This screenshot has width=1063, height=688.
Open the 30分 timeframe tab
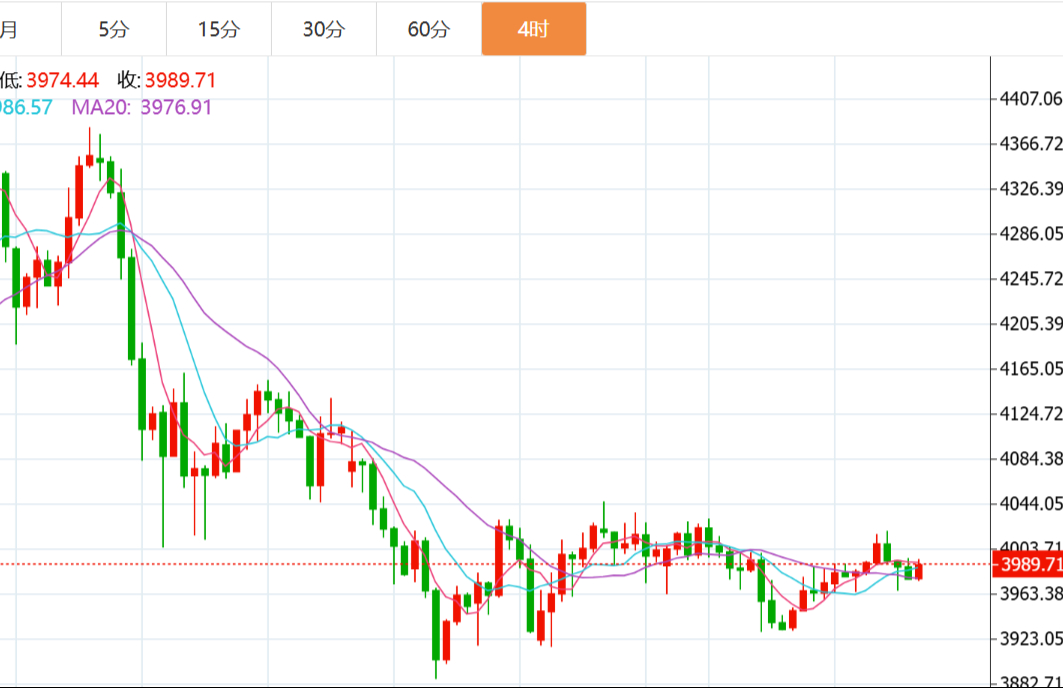coord(324,29)
